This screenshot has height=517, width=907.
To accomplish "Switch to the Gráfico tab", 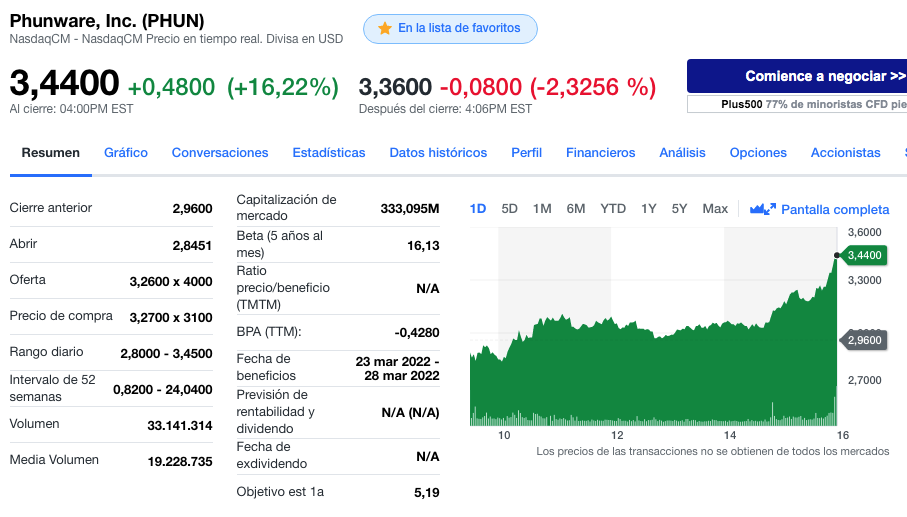I will (126, 153).
